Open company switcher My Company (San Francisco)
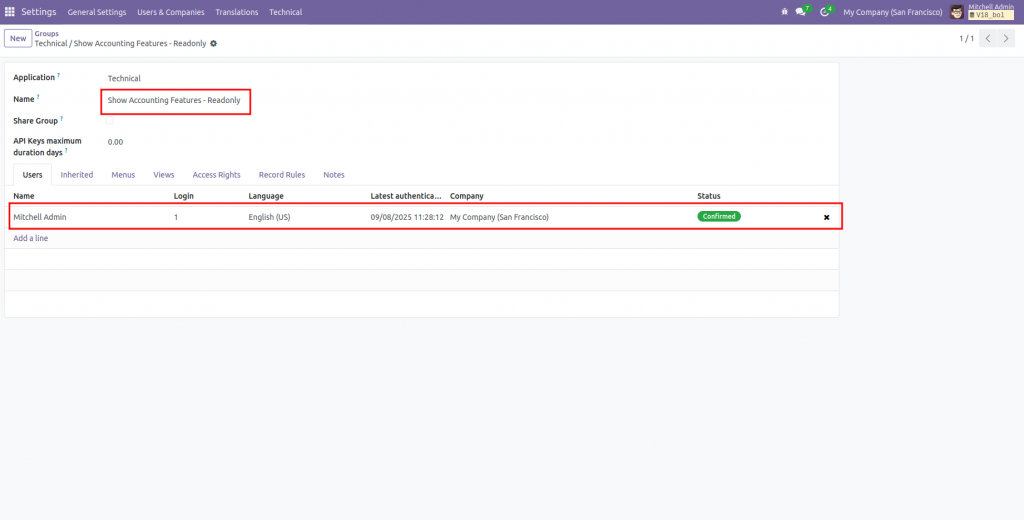 click(892, 12)
